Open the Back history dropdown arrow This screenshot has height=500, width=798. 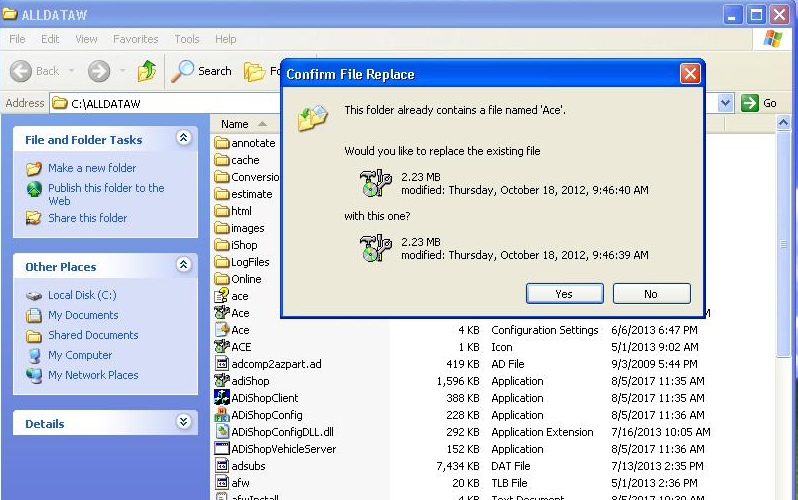pos(72,71)
